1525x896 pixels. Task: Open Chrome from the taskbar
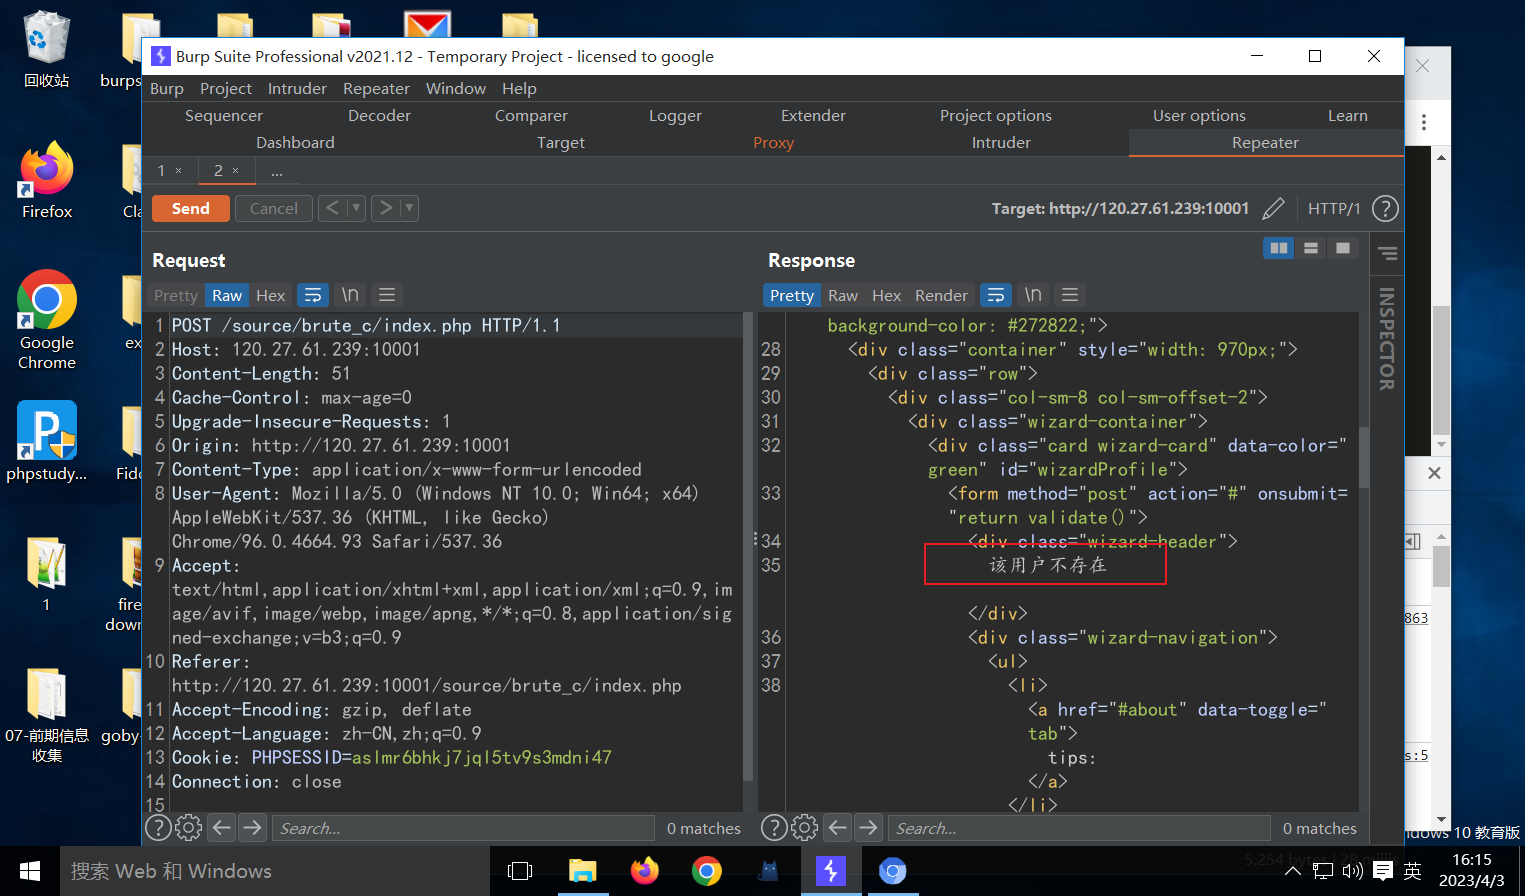click(706, 871)
